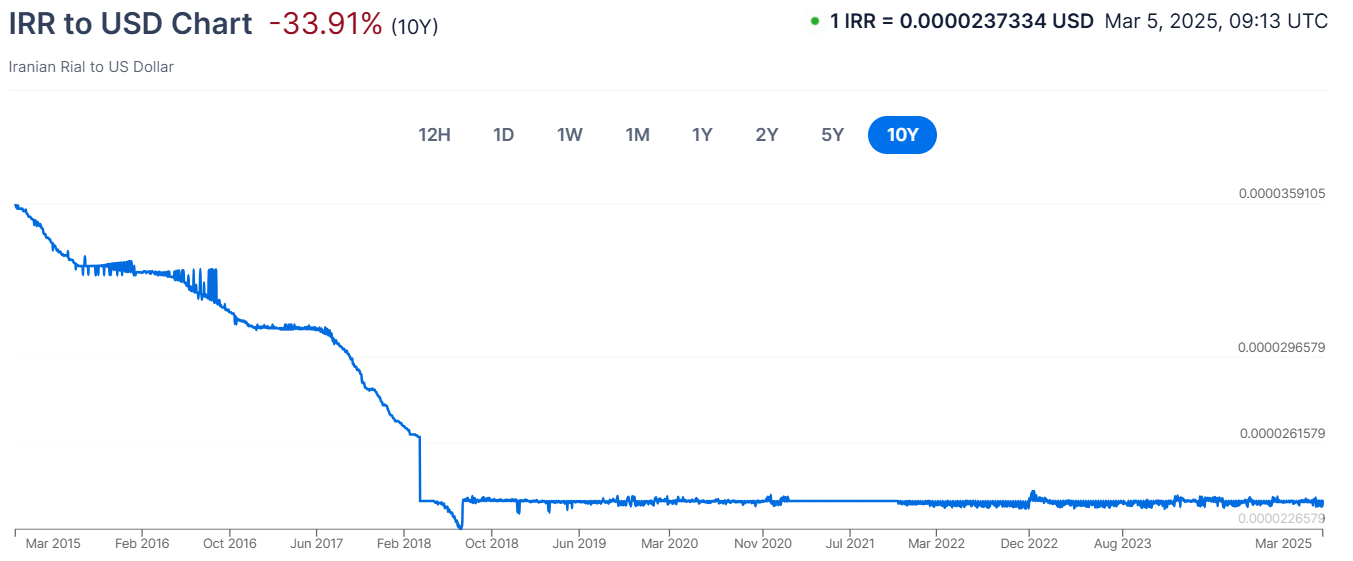Click the 0.0000261579 y-axis label
The height and width of the screenshot is (561, 1353).
[1281, 433]
